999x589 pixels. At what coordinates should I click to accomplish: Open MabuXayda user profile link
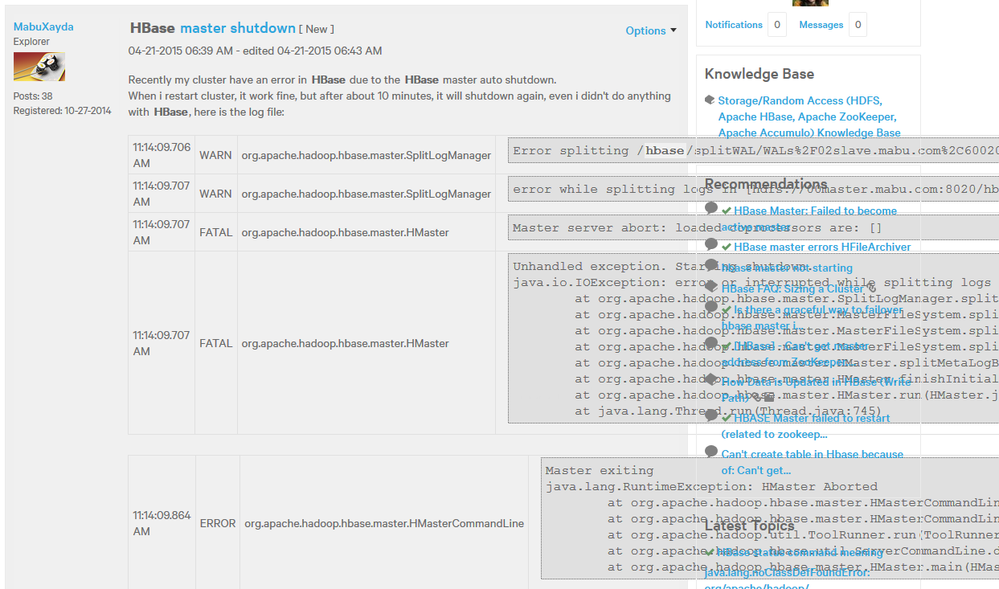43,27
